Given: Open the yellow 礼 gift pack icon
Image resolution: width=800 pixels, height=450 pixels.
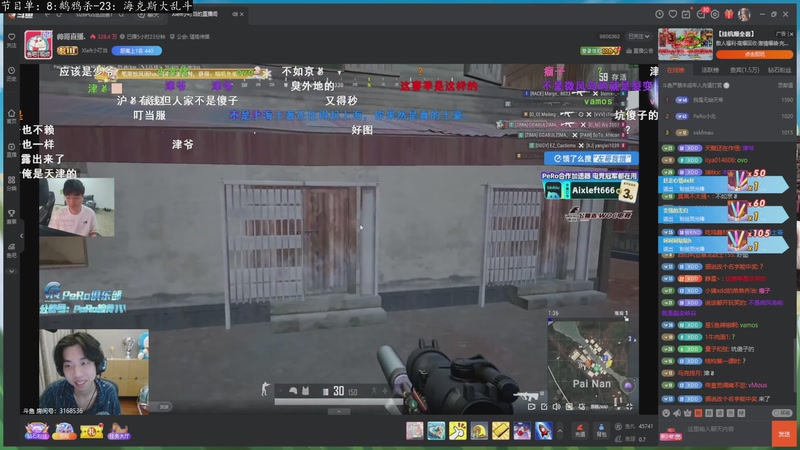Looking at the screenshot, I should click(92, 431).
